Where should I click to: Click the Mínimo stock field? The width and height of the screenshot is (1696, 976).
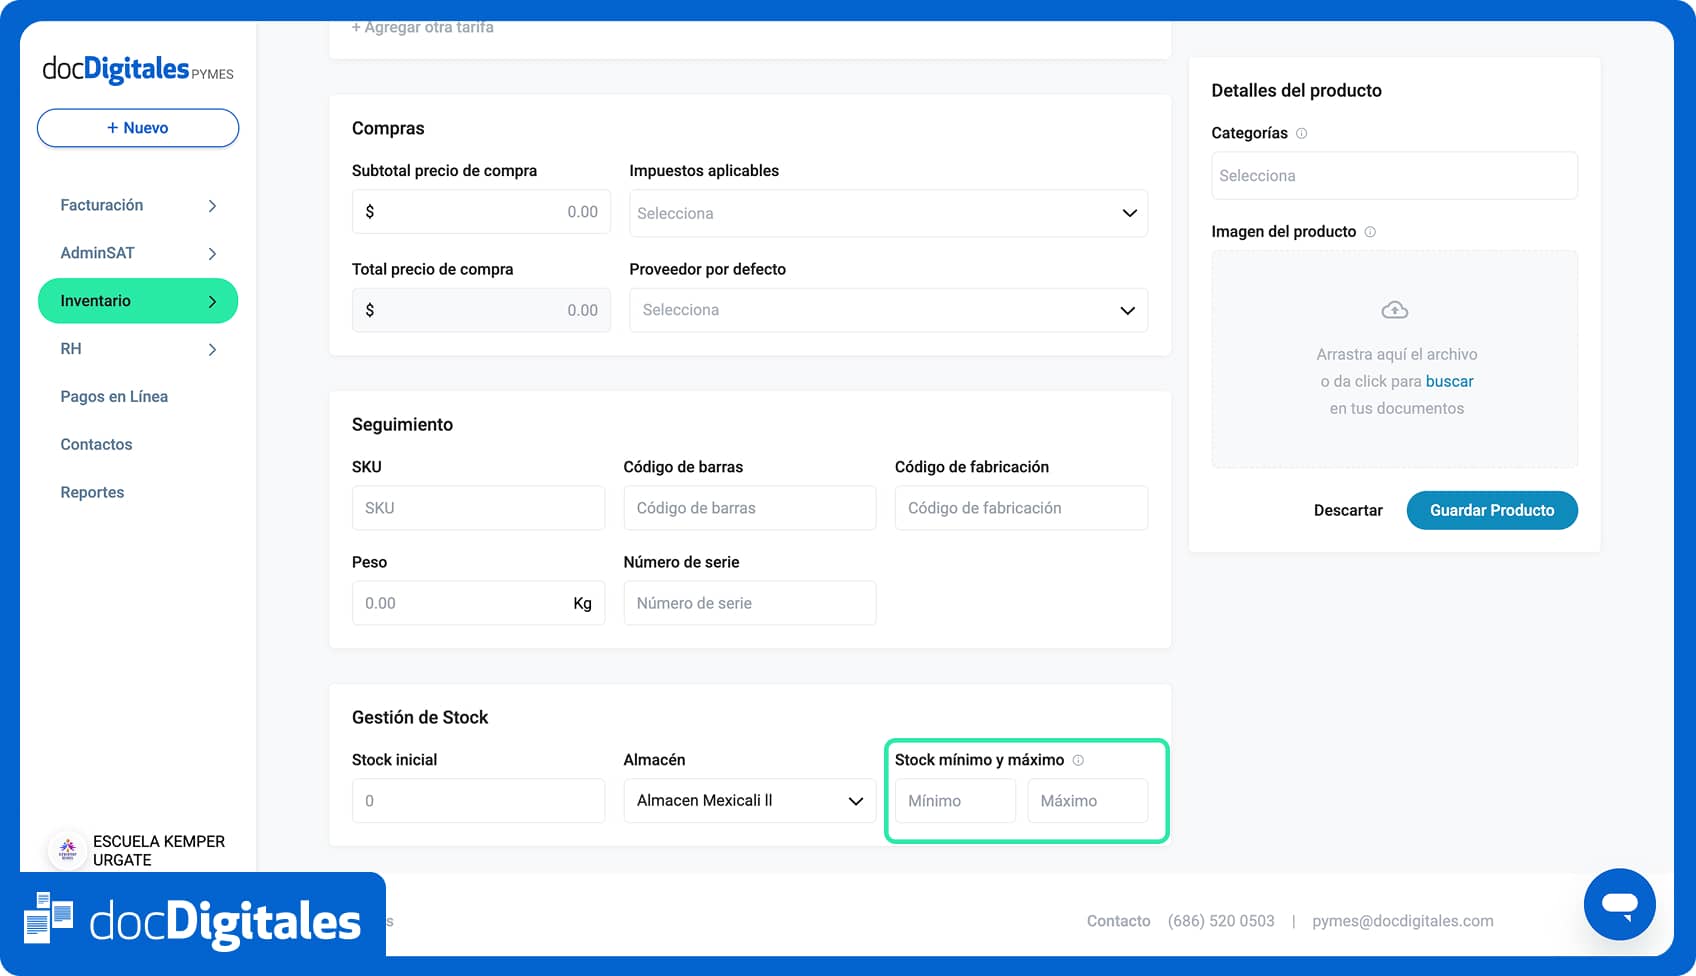(955, 801)
